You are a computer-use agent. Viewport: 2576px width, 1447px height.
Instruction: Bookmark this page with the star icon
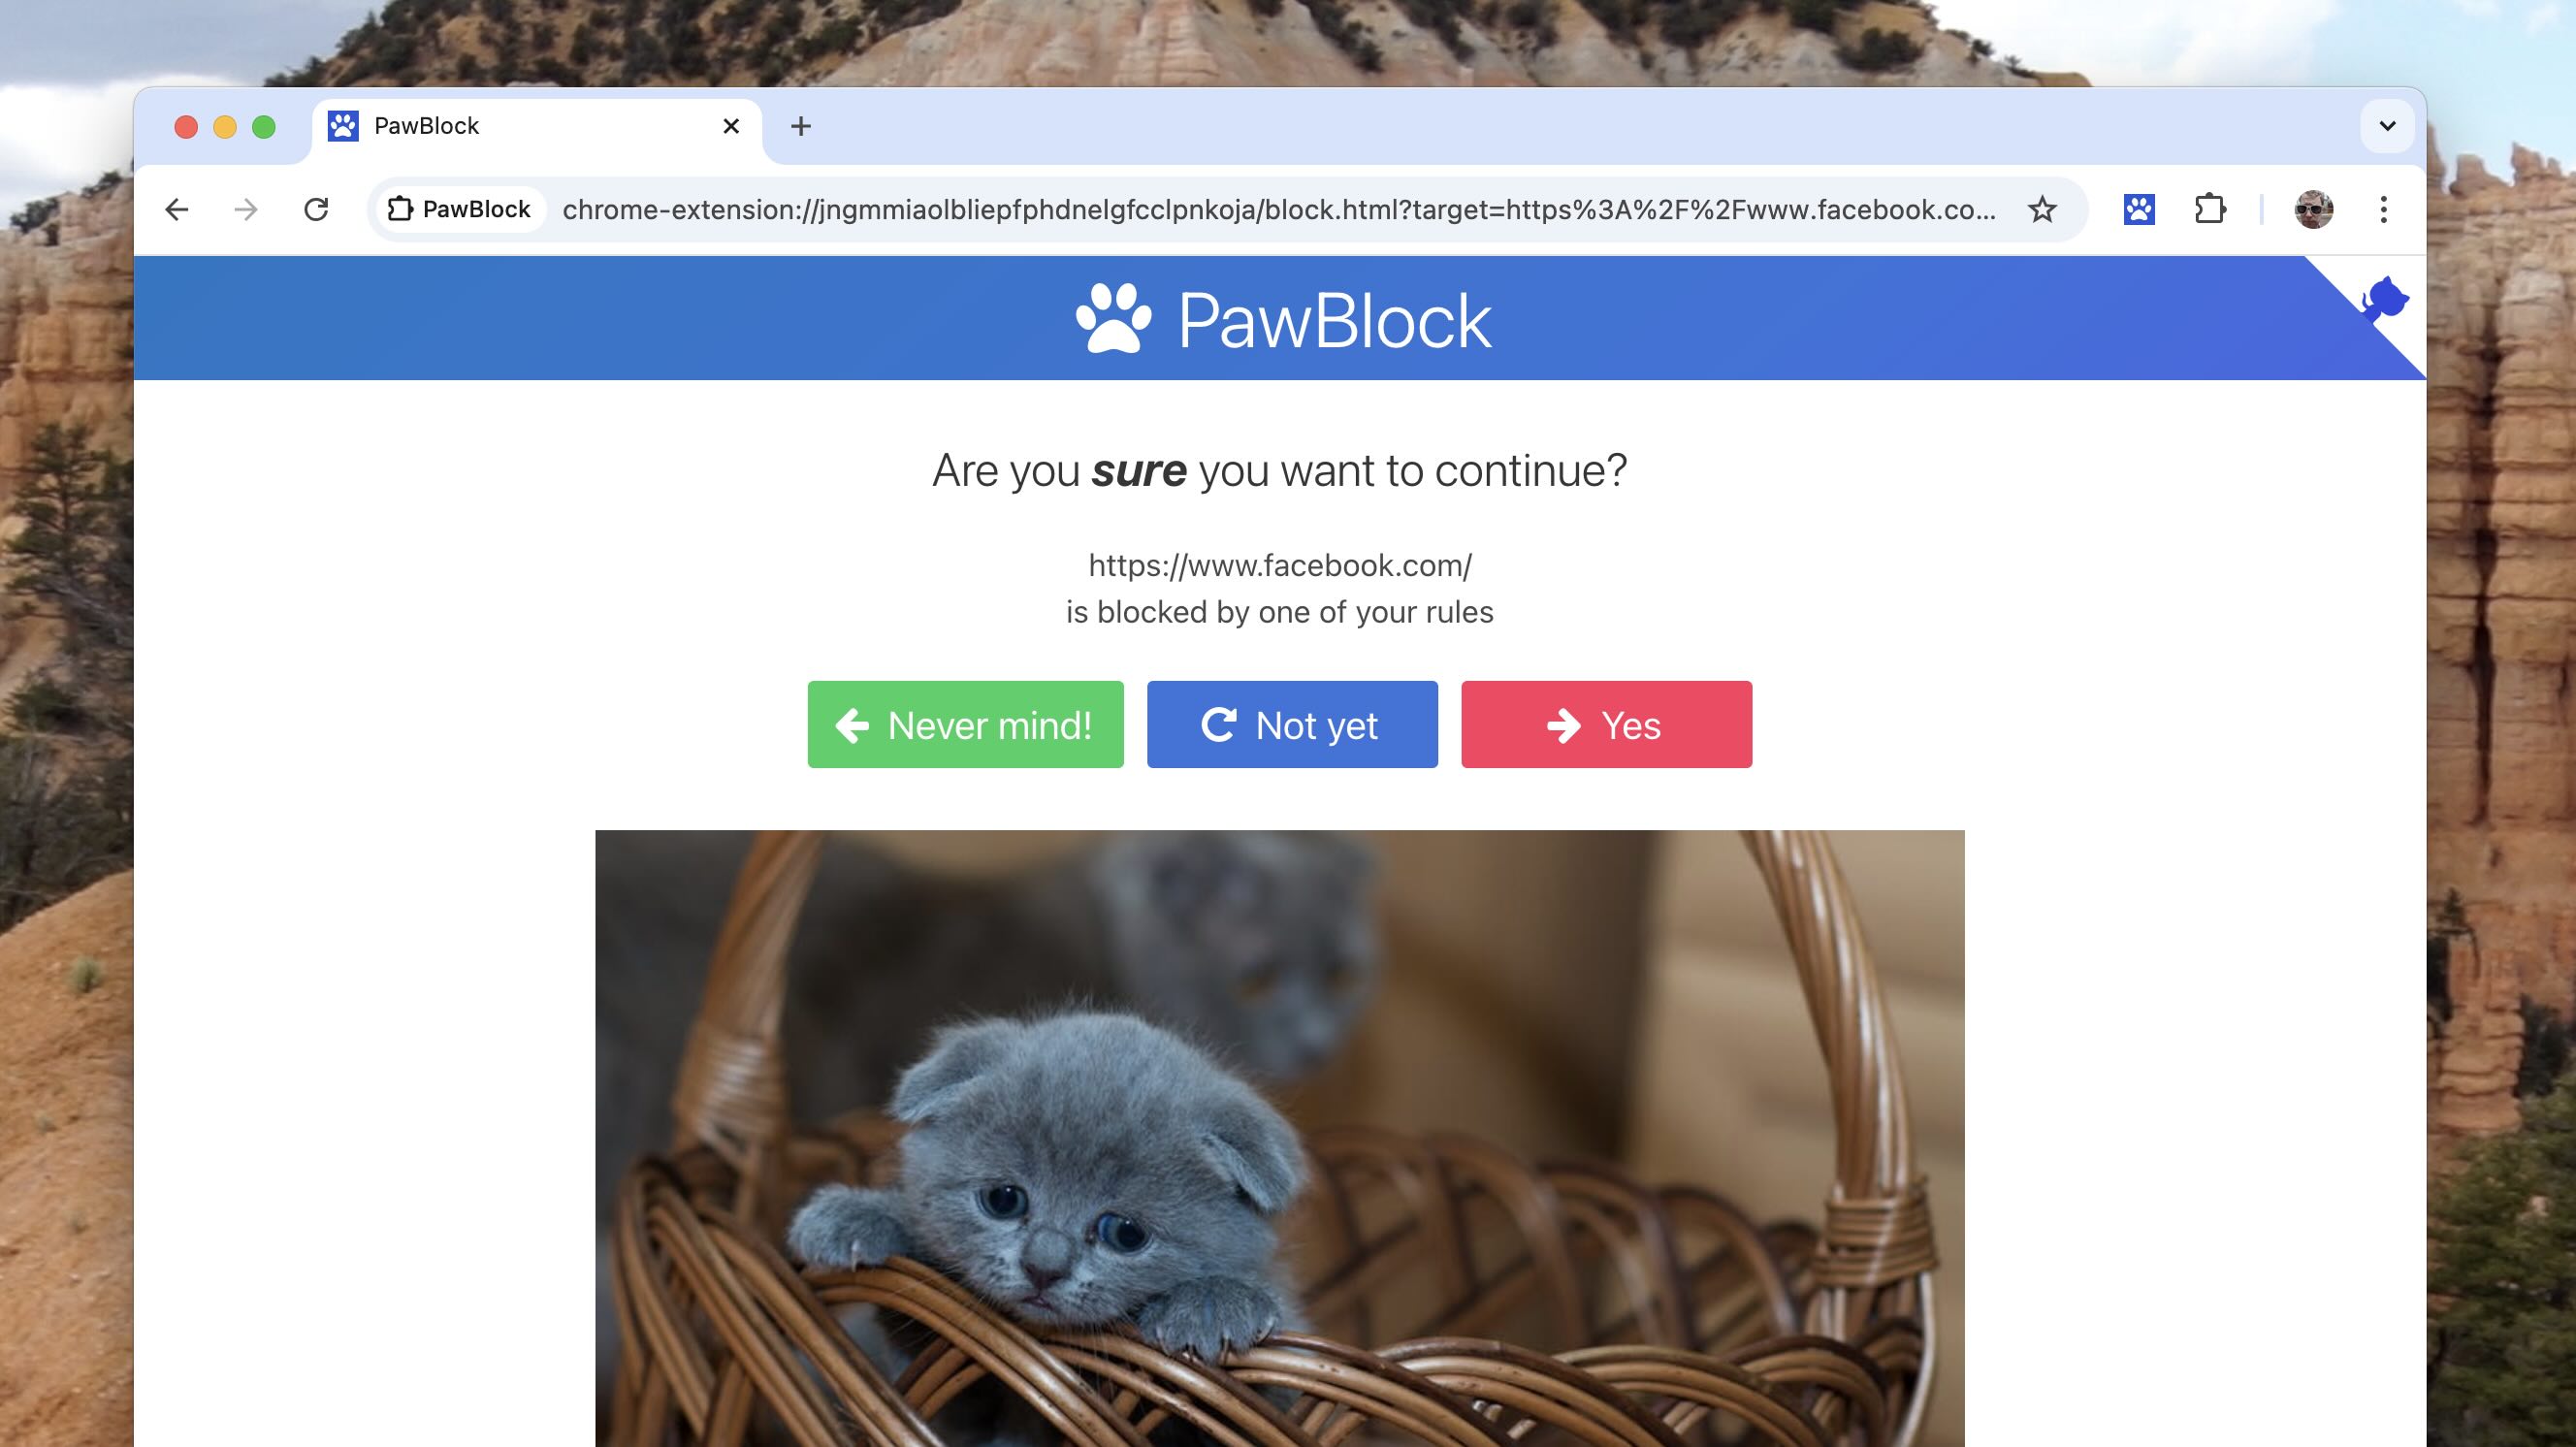[2042, 209]
